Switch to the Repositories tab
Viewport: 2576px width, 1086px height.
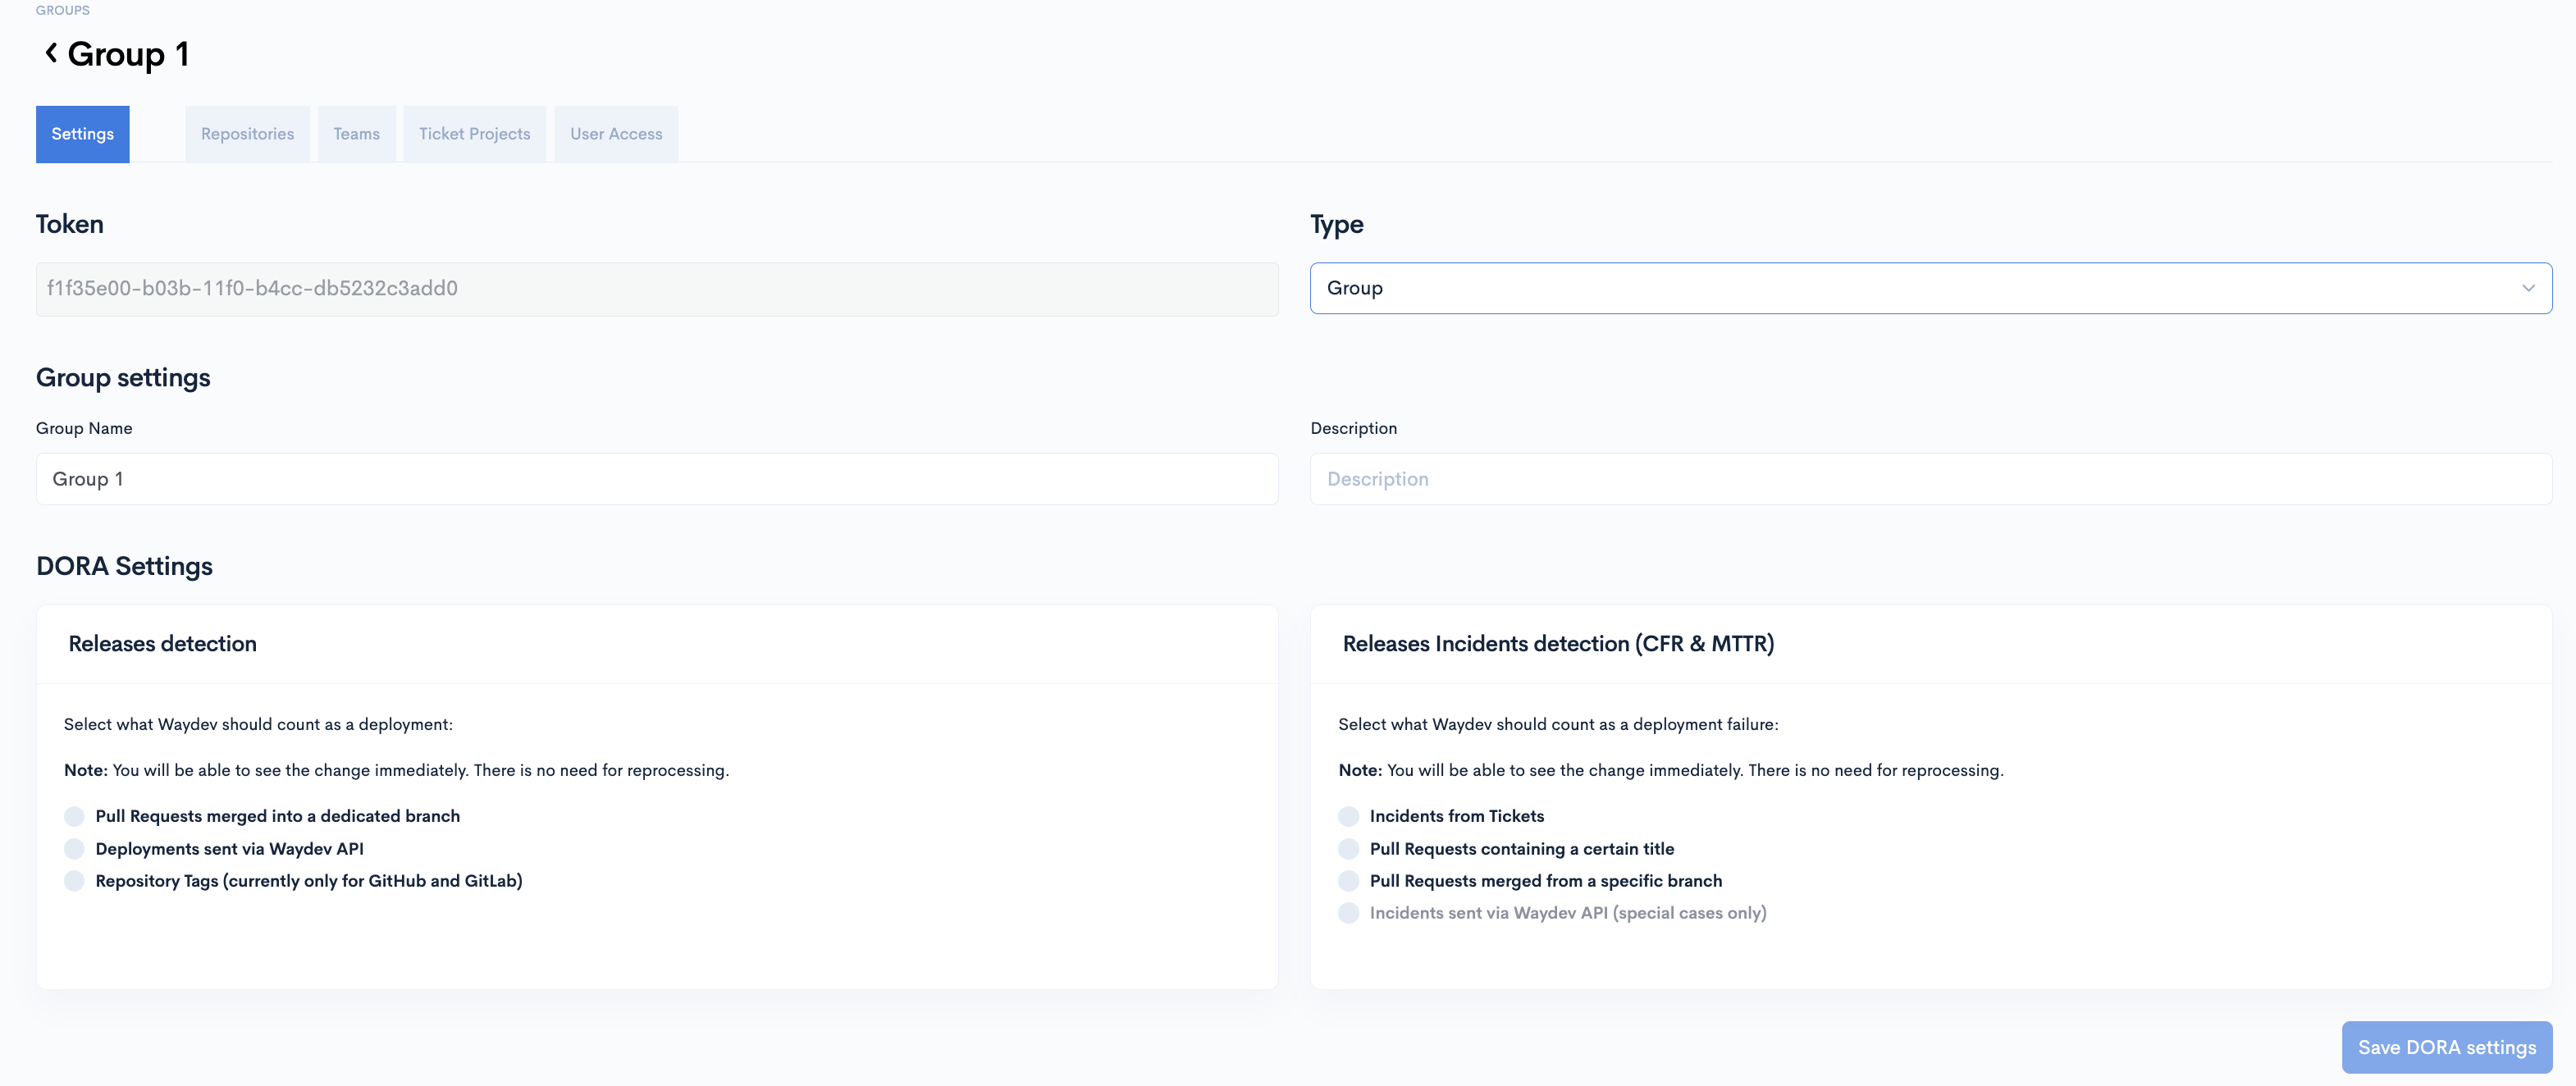[247, 134]
